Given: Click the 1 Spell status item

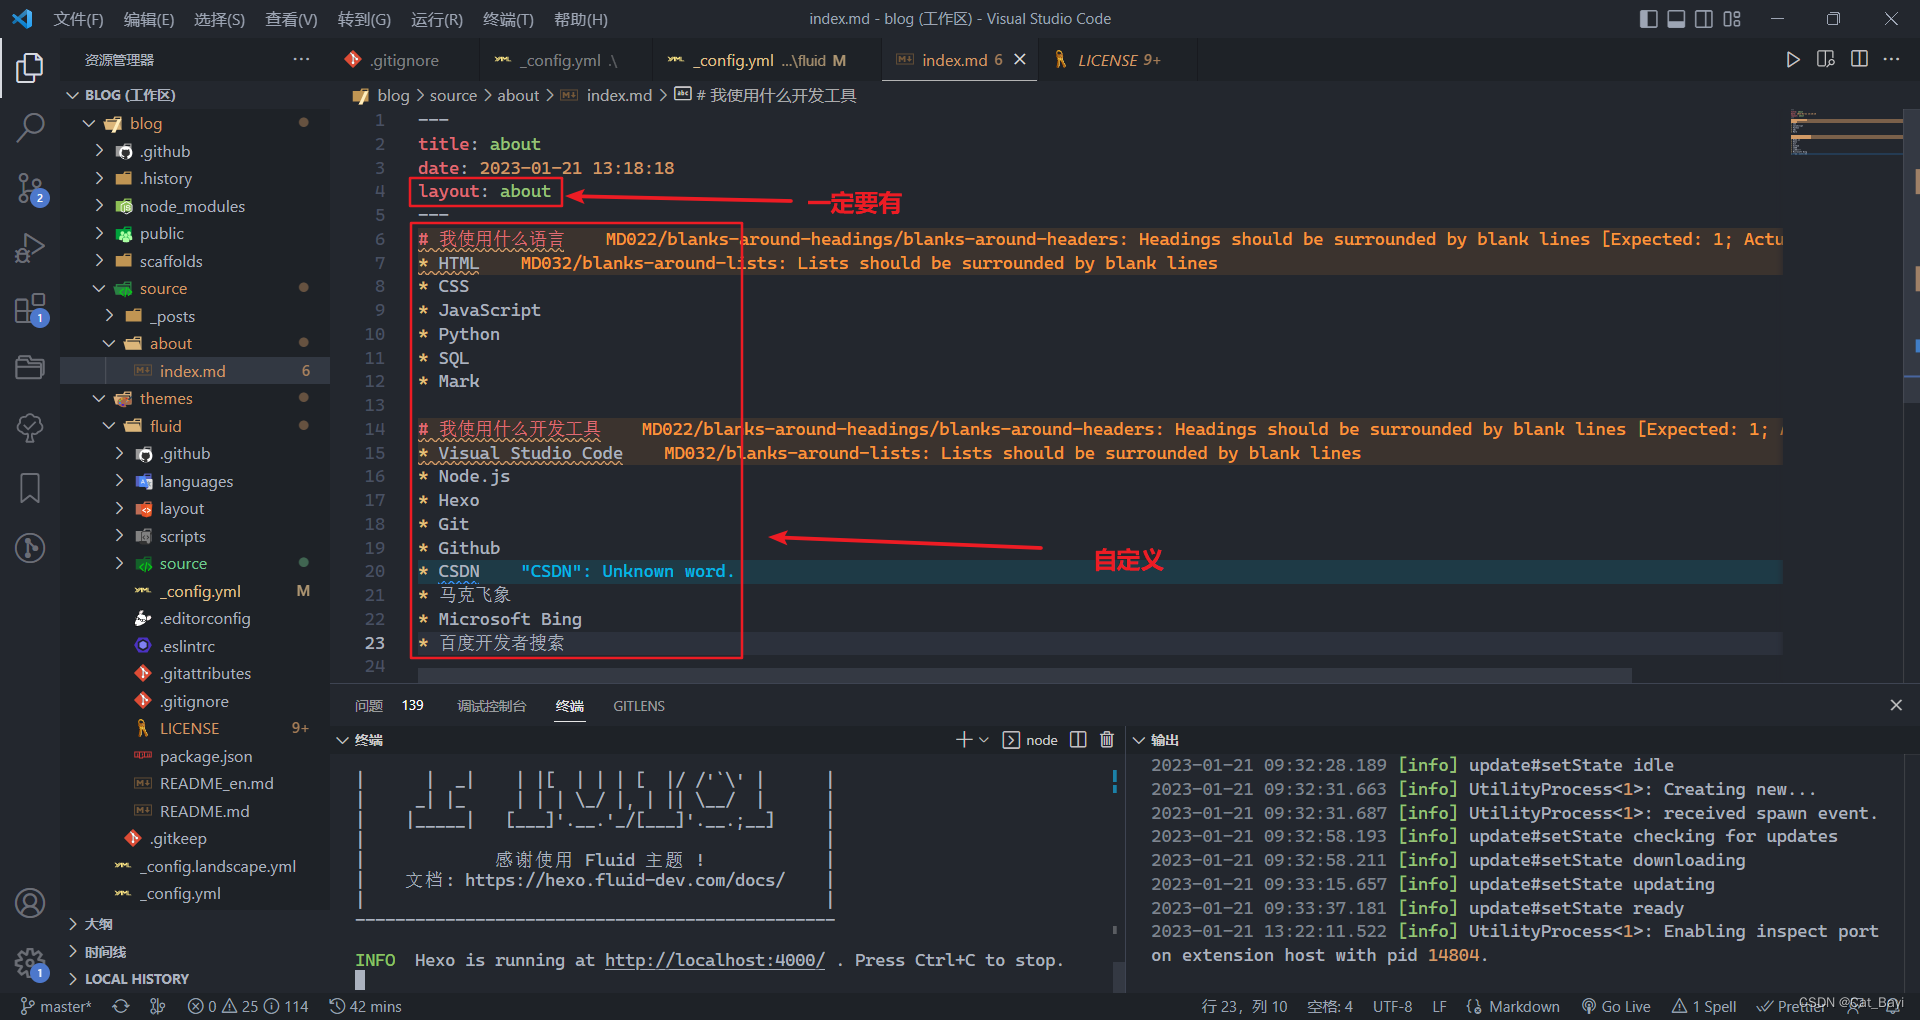Looking at the screenshot, I should point(1704,1006).
